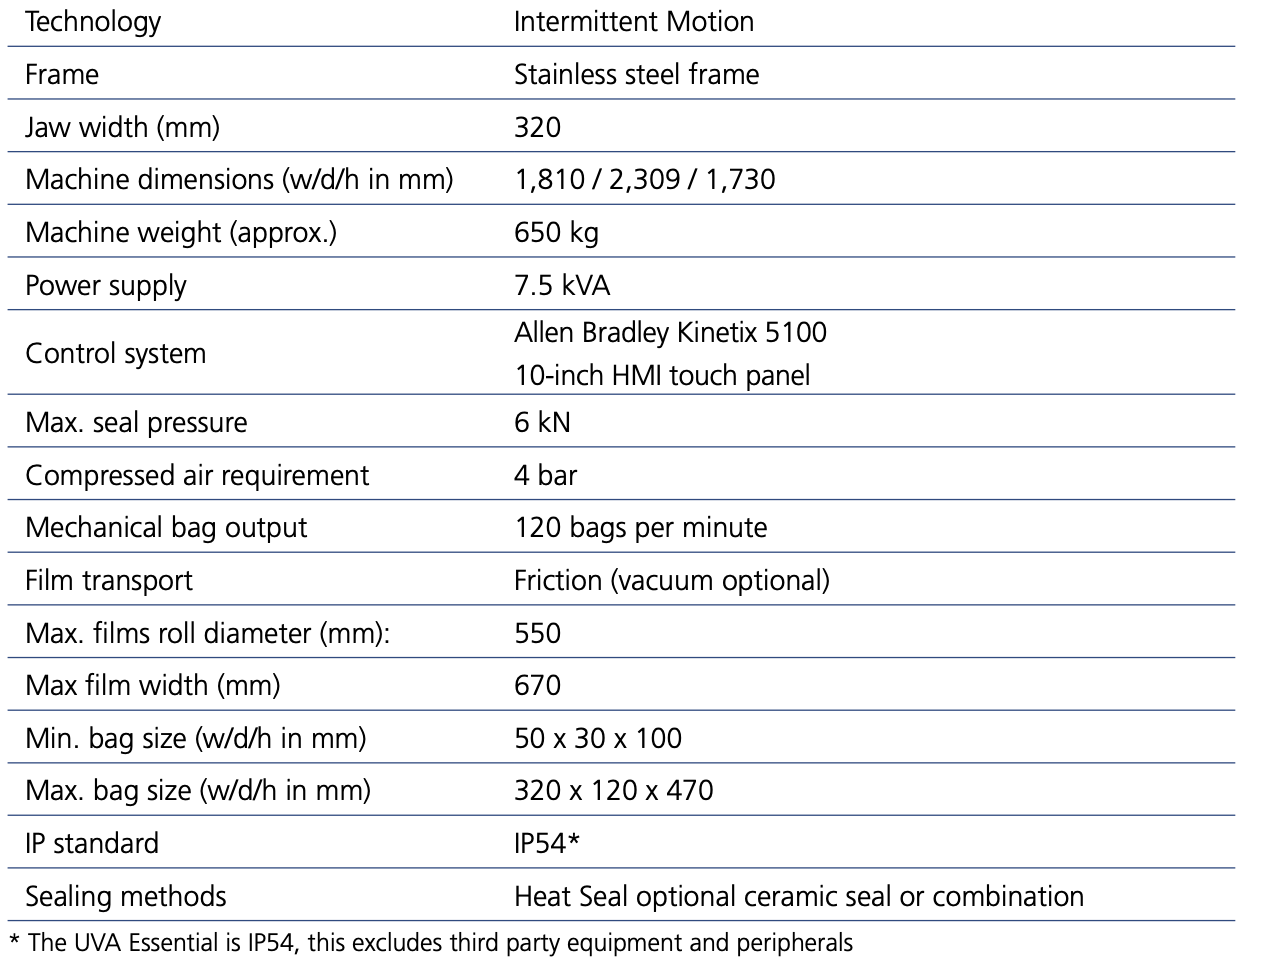
Task: Click the max bag size "320 x 120 x 470"
Action: [613, 791]
